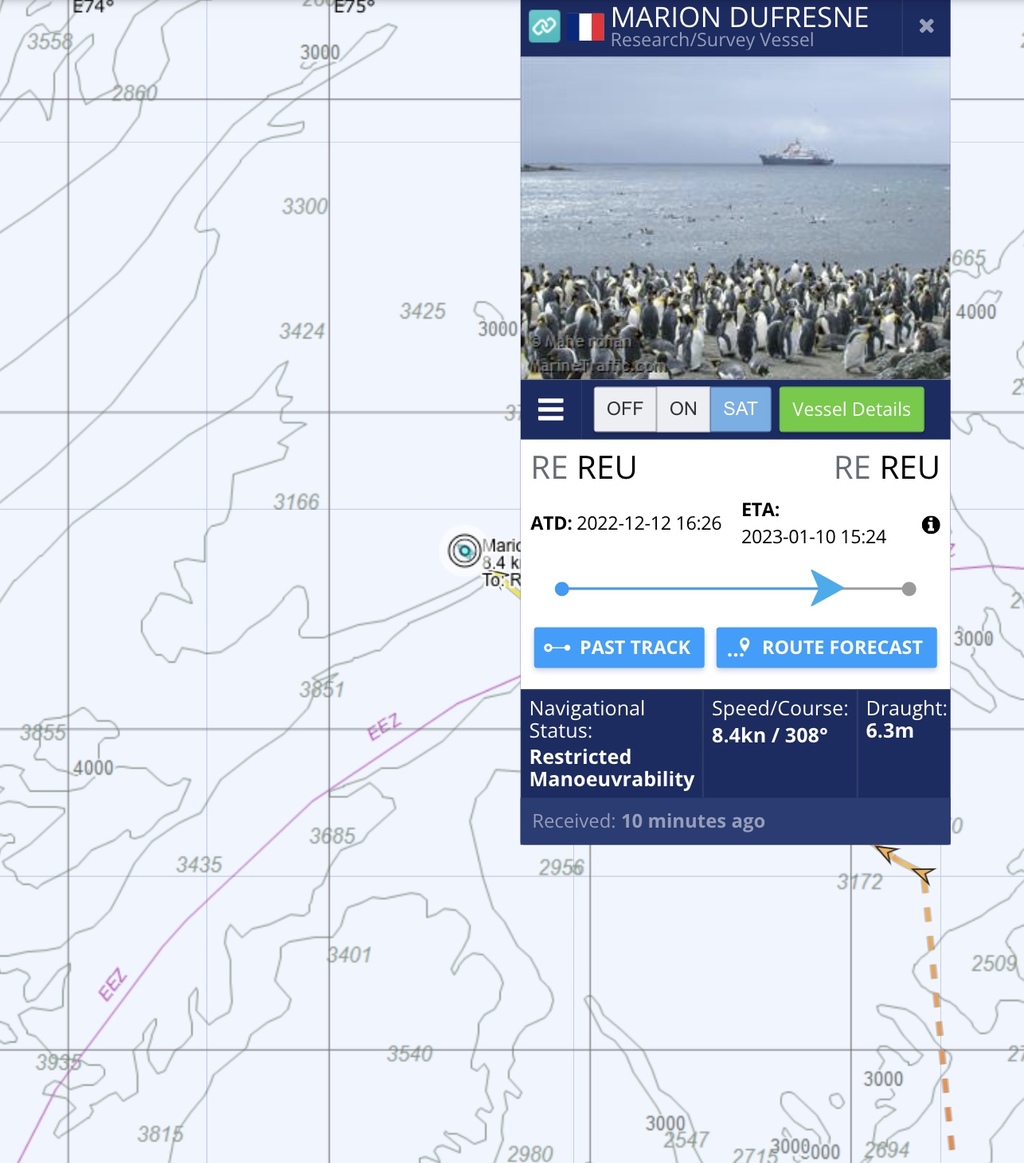Click the departure dot on voyage progress
Viewport: 1024px width, 1163px height.
[562, 589]
